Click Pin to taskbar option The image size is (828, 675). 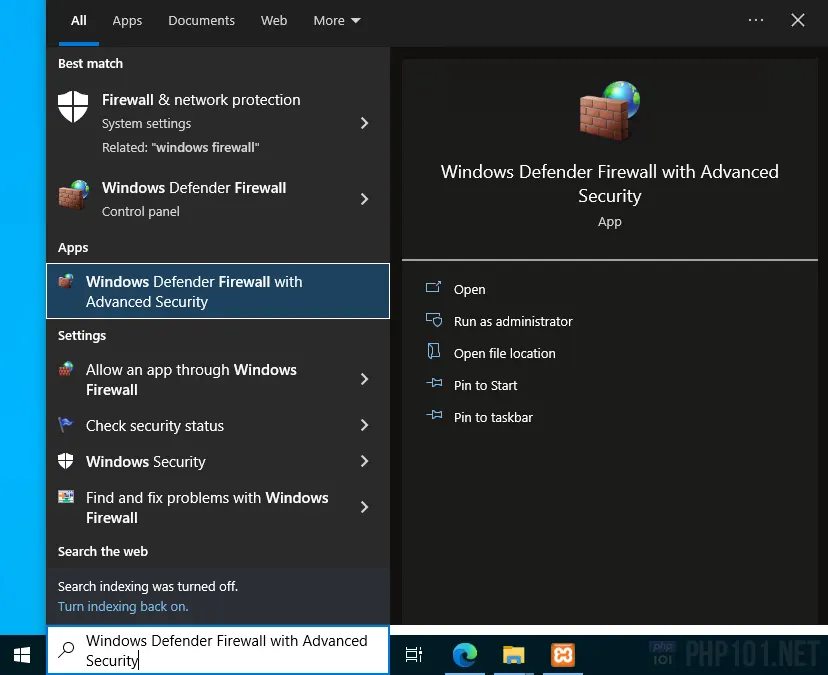[x=493, y=417]
